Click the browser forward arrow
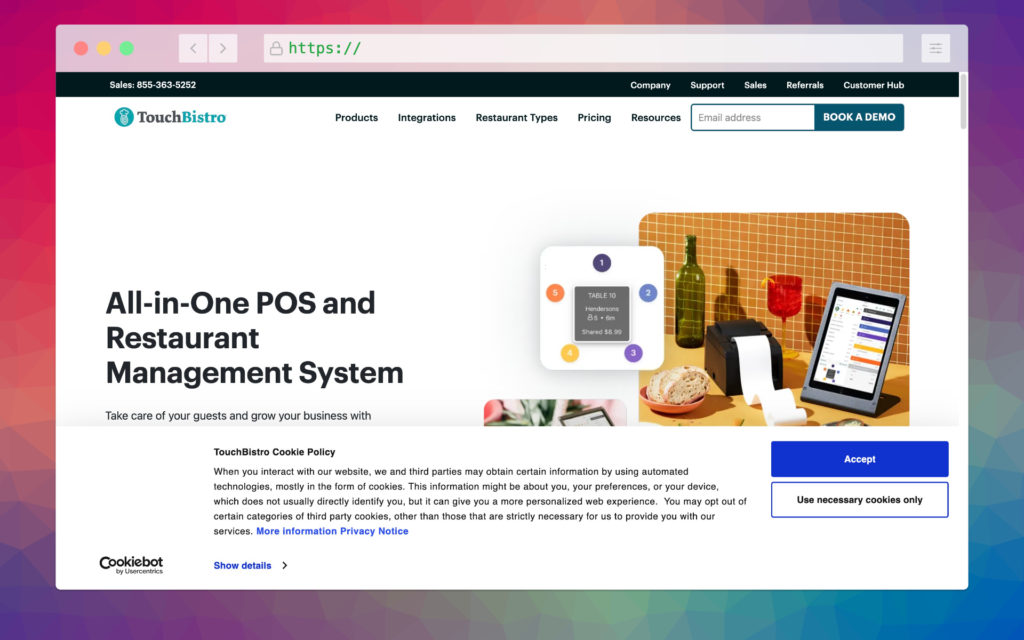1024x640 pixels. tap(222, 47)
